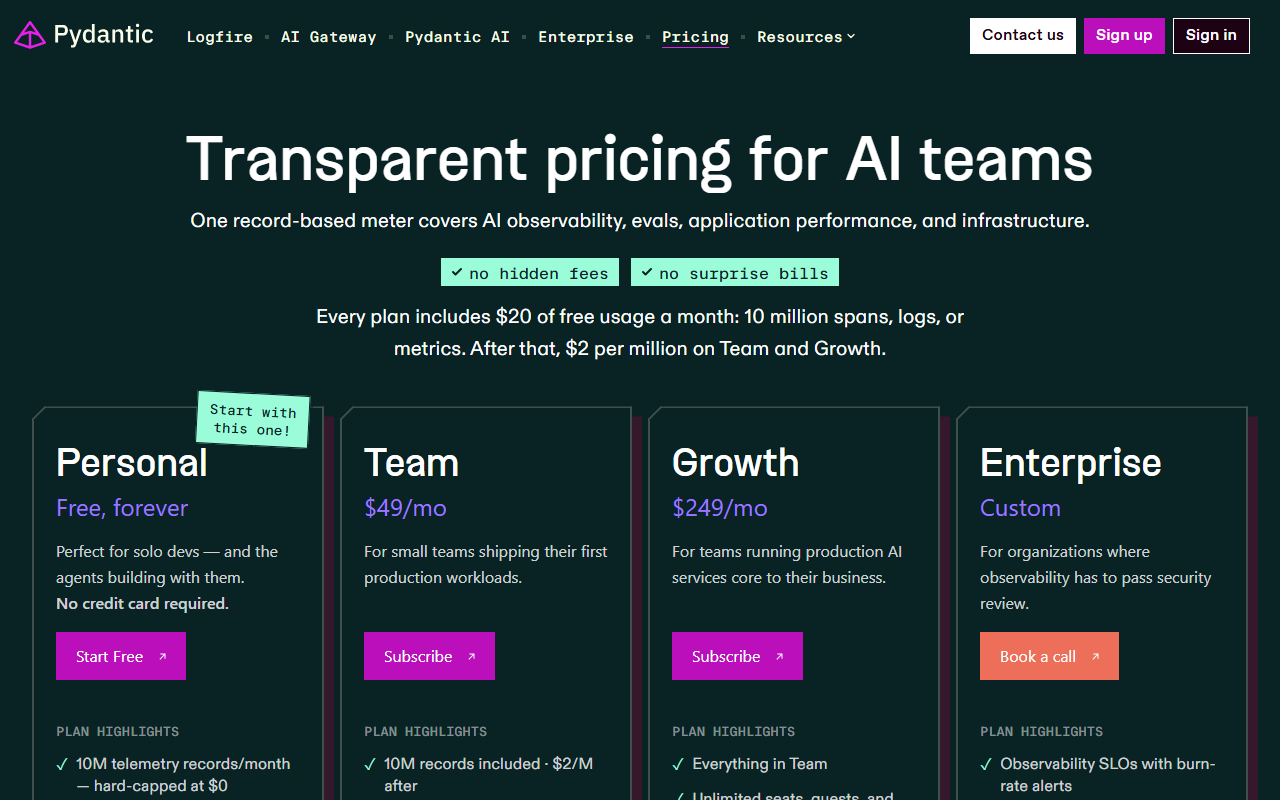This screenshot has height=800, width=1280.
Task: Click the $49/mo price text
Action: click(x=405, y=508)
